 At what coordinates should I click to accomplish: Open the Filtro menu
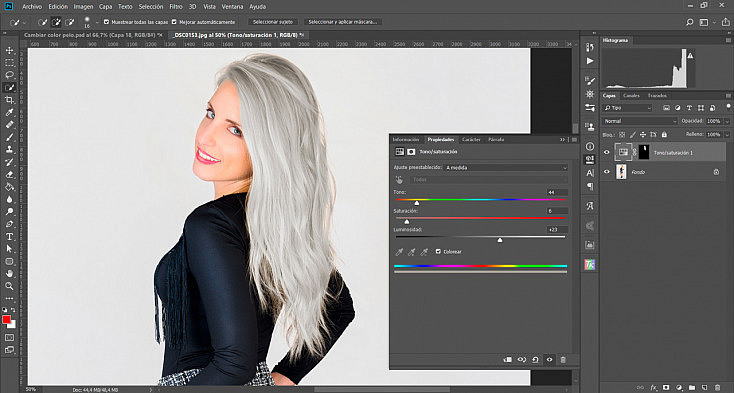[176, 7]
